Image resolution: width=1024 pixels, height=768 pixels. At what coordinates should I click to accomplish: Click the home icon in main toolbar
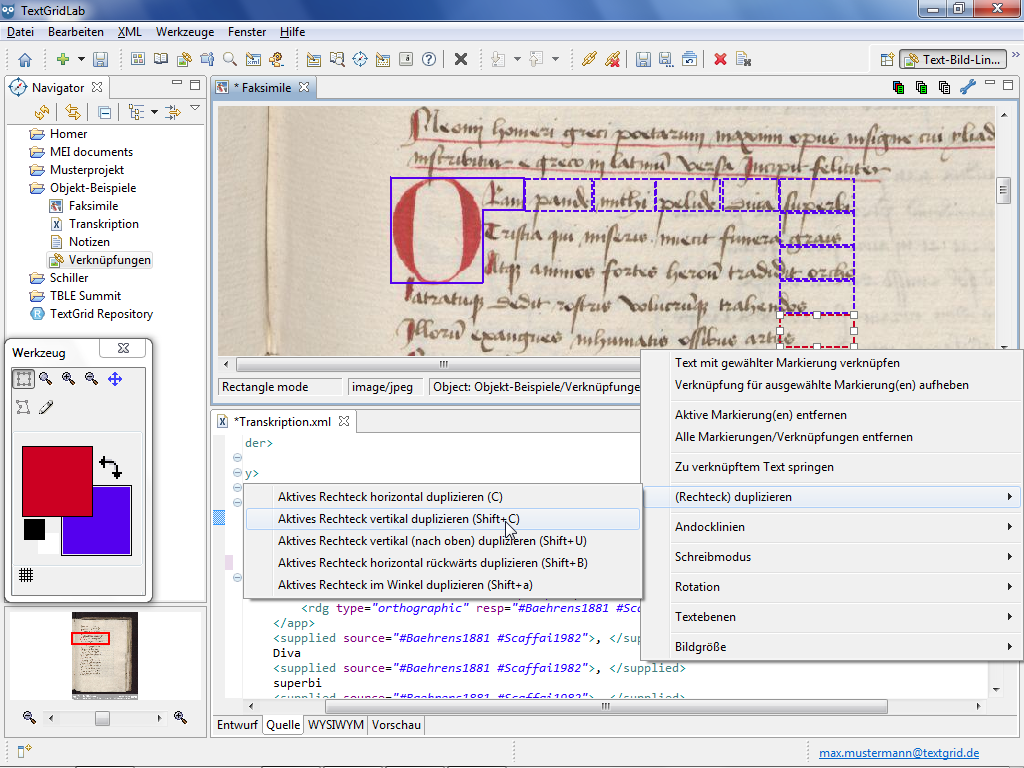(25, 59)
